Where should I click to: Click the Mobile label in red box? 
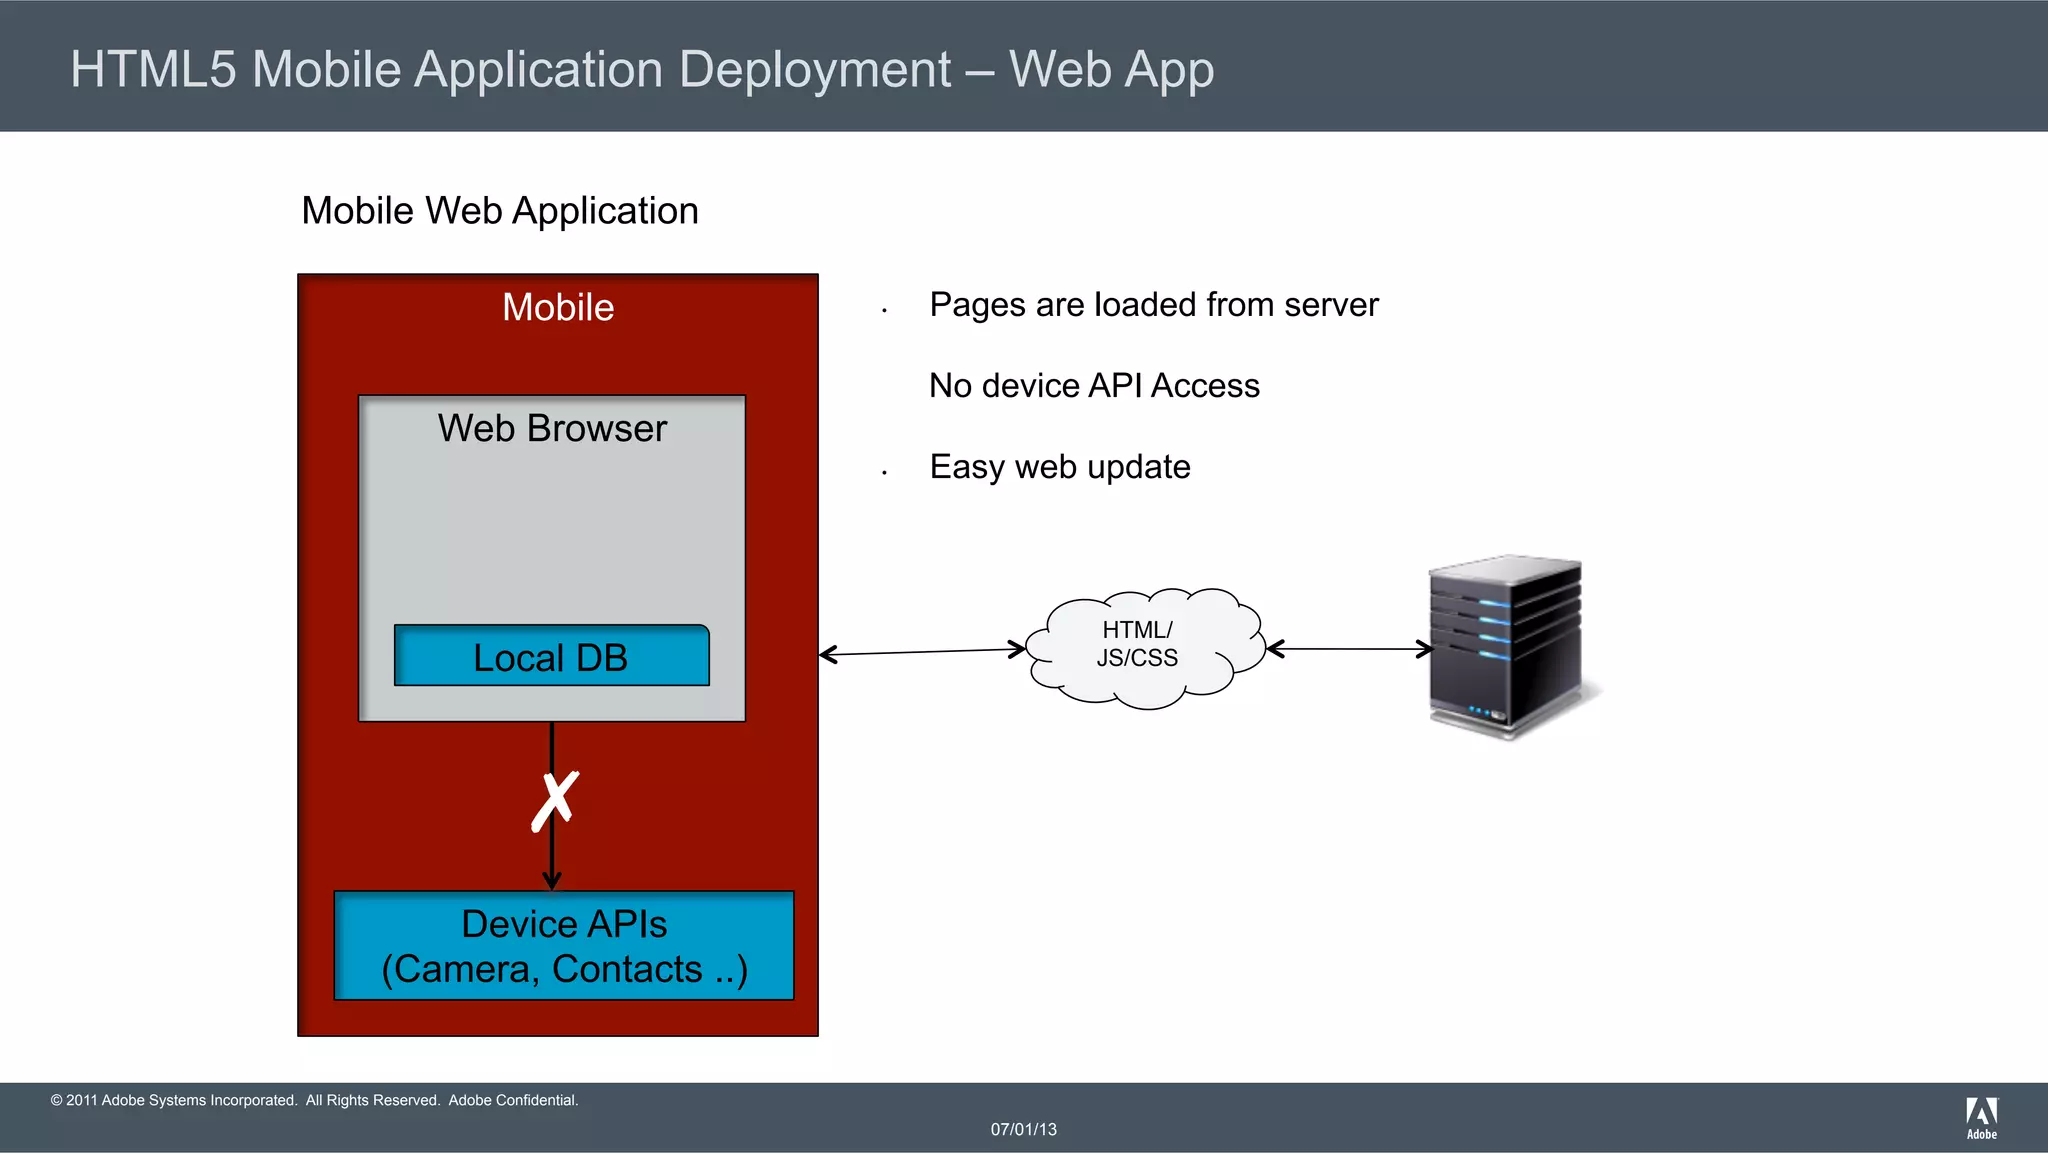558,307
